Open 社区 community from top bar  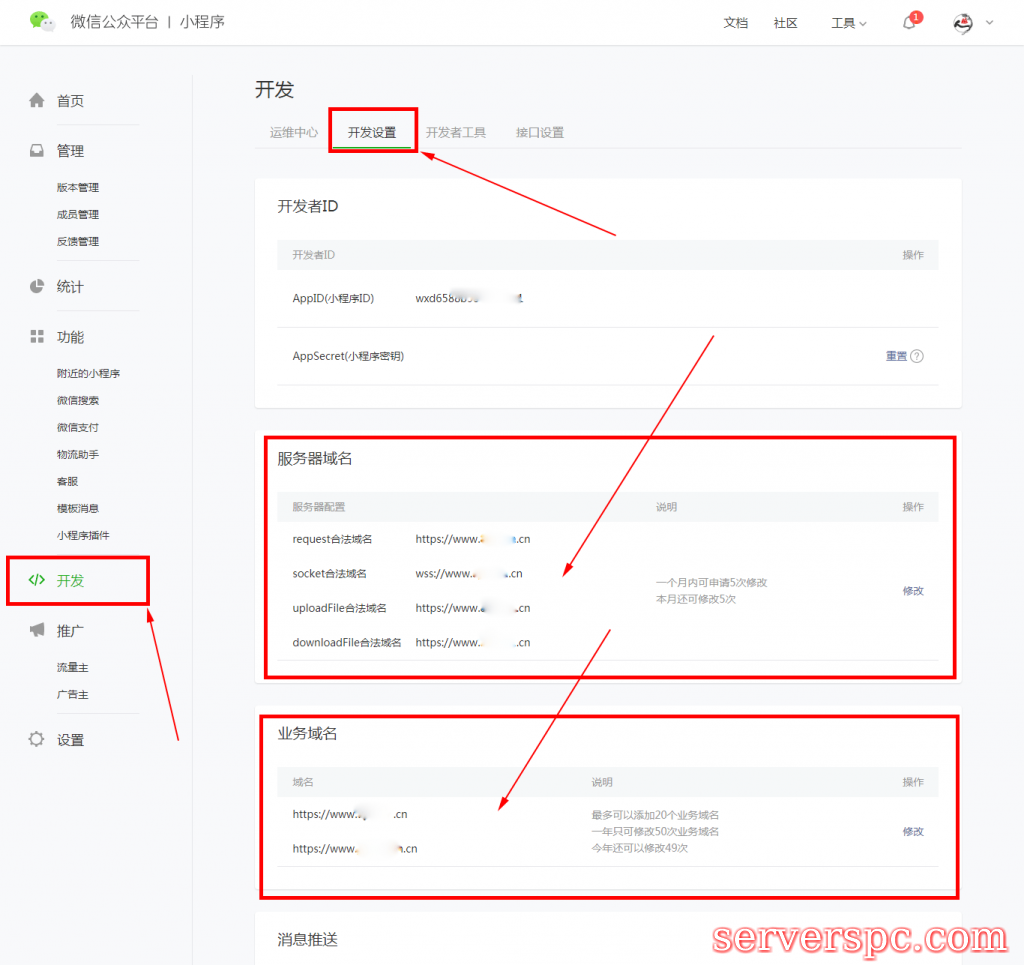coord(786,23)
